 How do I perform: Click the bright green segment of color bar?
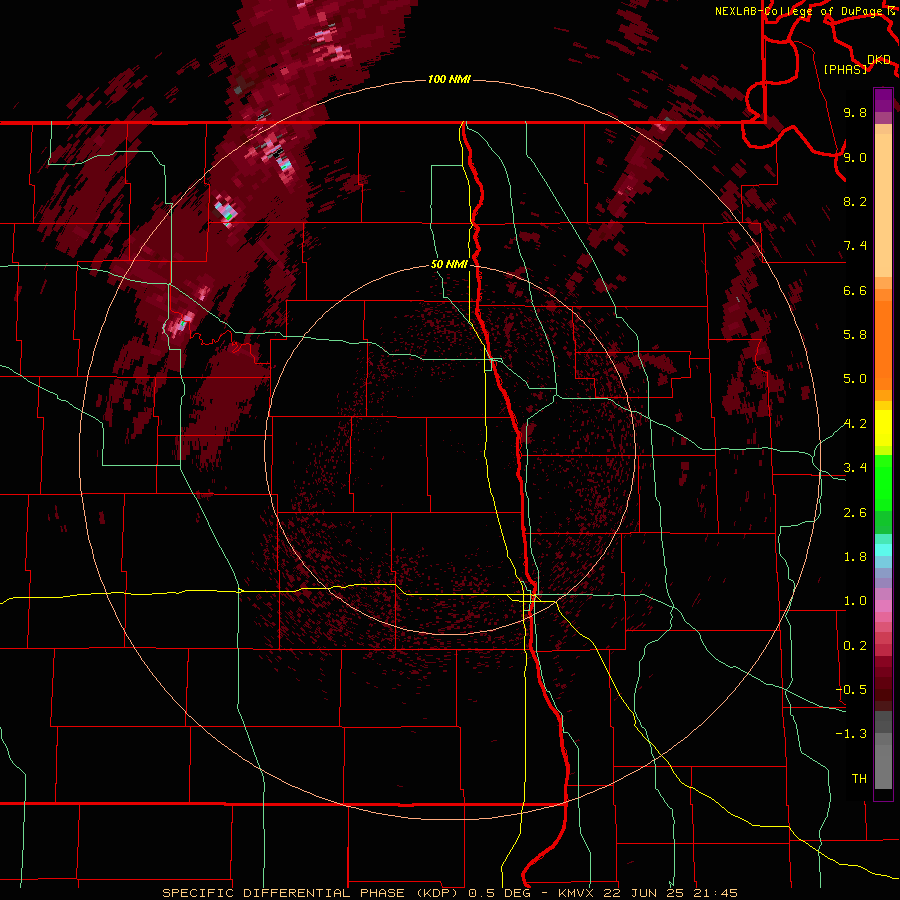(883, 483)
